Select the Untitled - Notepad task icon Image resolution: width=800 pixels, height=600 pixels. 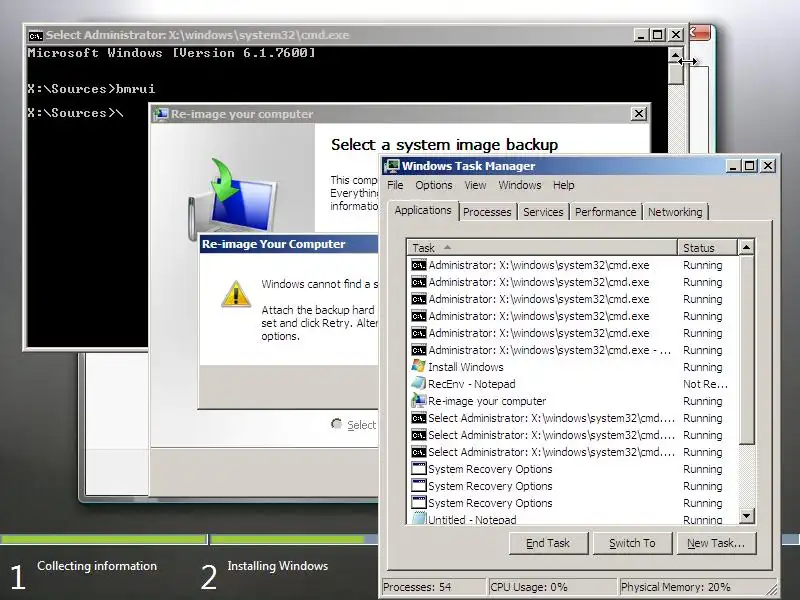(418, 519)
